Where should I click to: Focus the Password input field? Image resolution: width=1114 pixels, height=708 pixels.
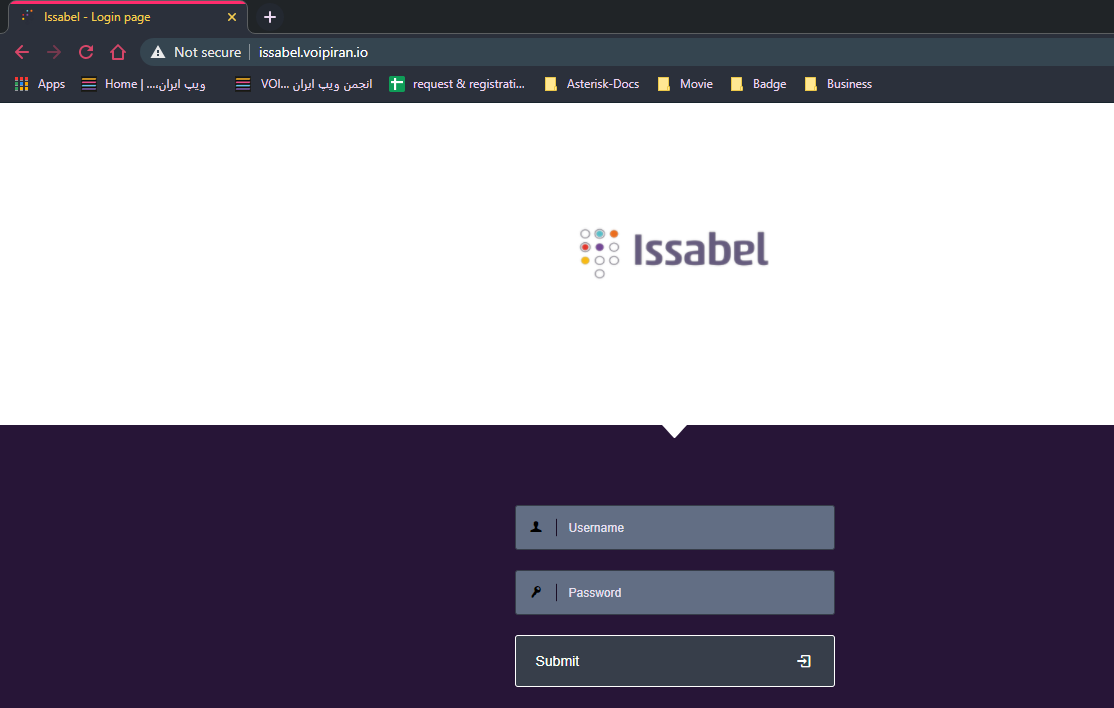click(674, 592)
